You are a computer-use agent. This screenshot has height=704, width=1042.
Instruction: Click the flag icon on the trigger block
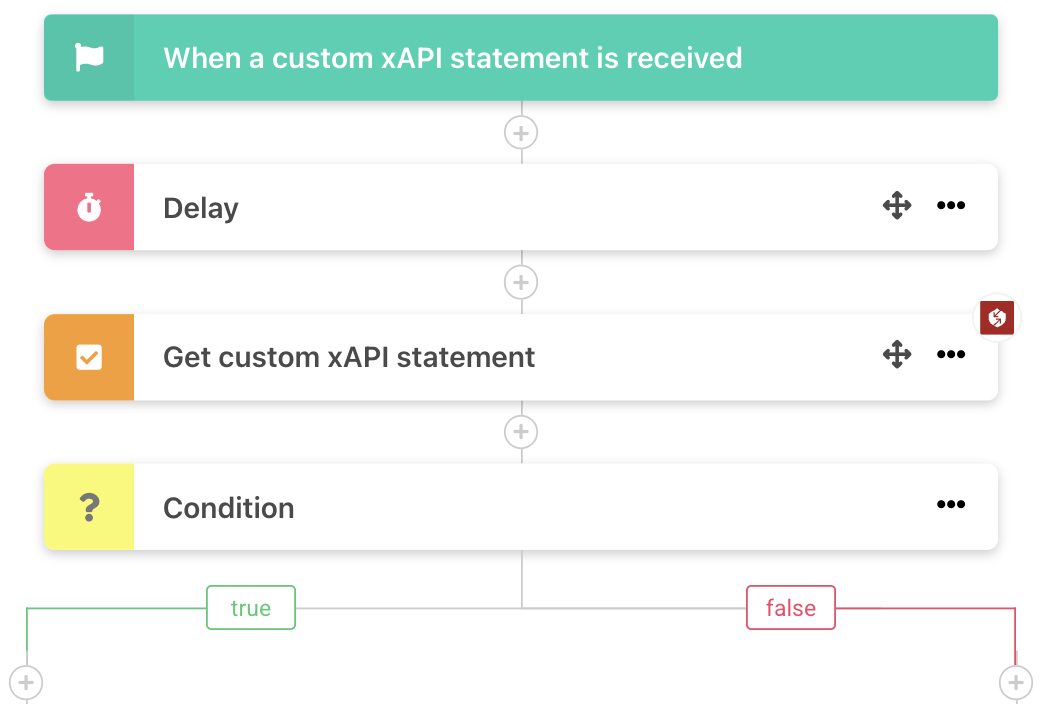pyautogui.click(x=89, y=58)
